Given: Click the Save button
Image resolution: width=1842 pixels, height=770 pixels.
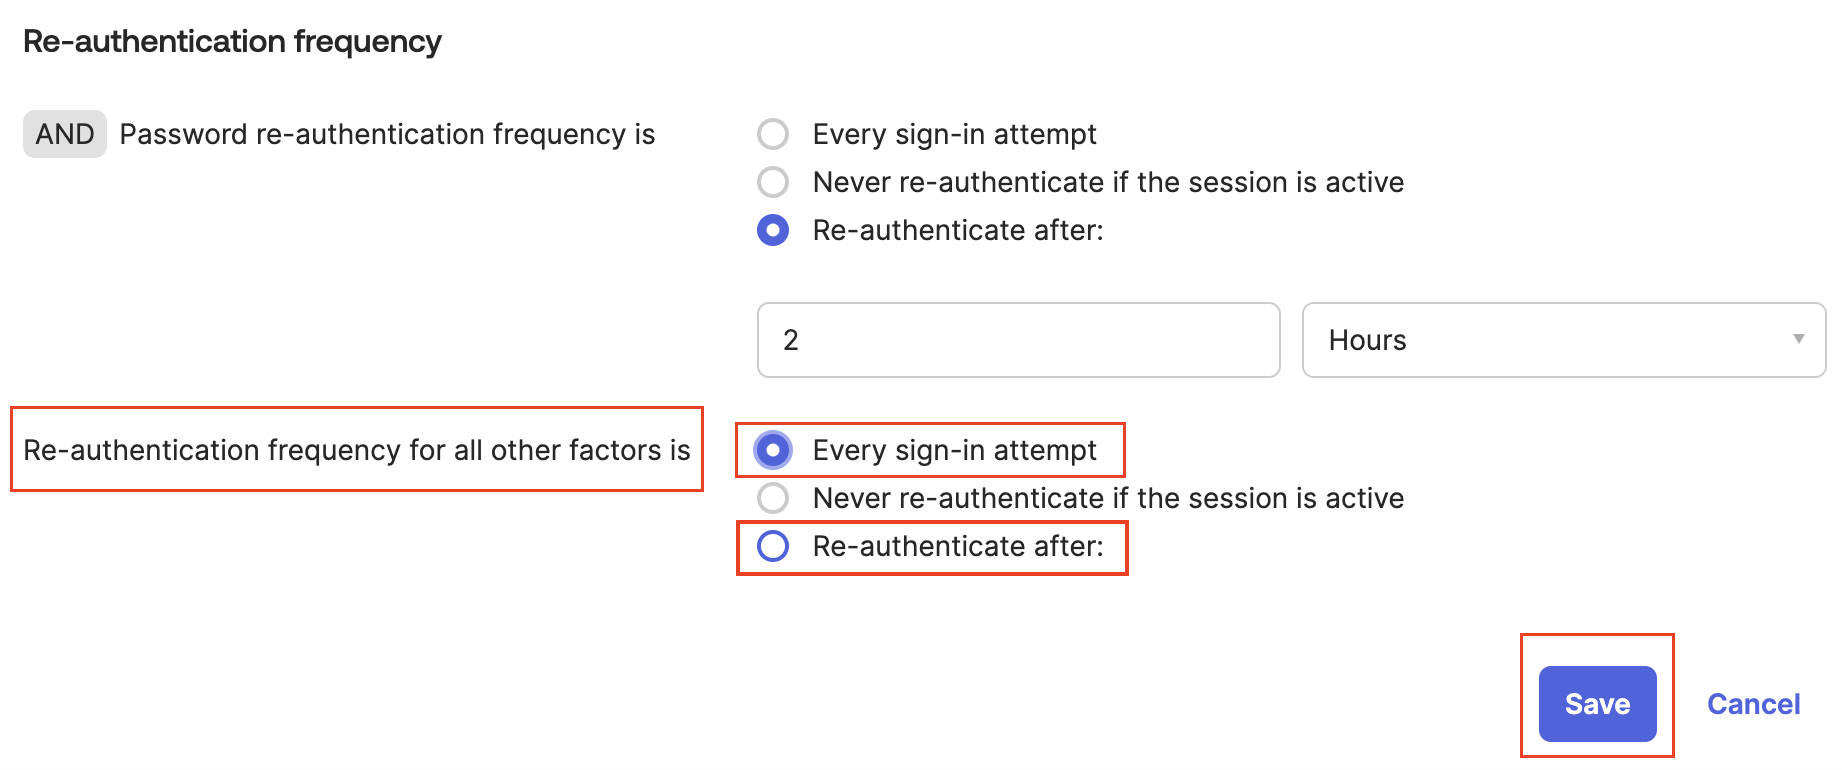Looking at the screenshot, I should click(x=1596, y=703).
